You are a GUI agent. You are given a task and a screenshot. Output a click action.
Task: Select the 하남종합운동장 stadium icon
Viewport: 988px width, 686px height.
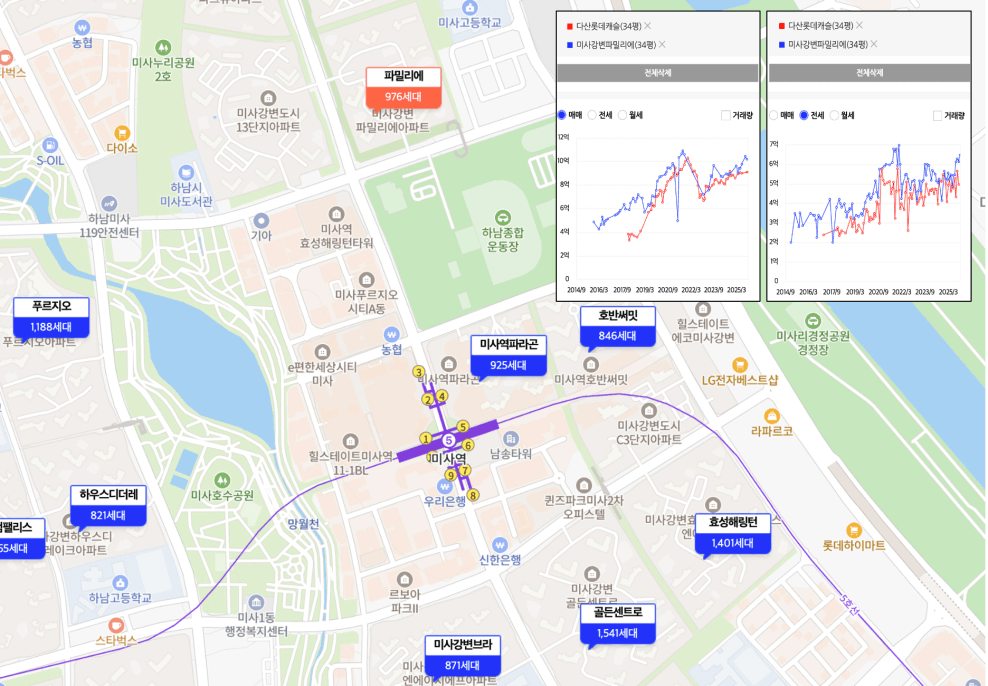502,217
